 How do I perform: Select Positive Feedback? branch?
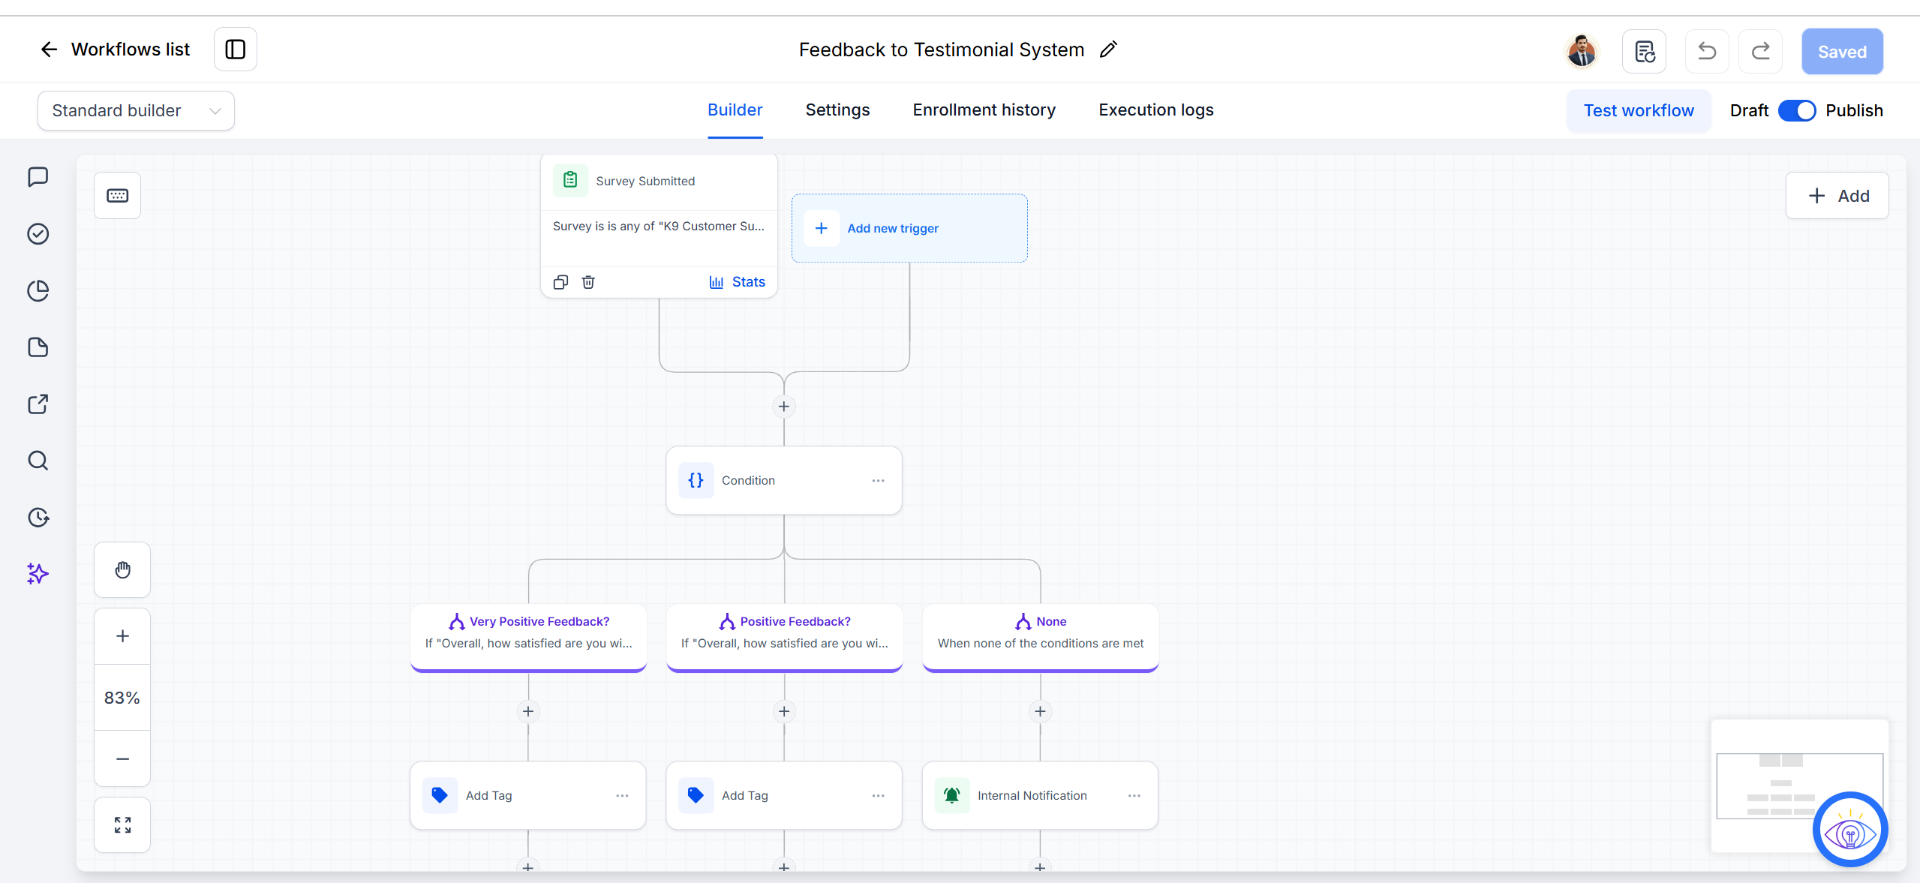click(784, 637)
